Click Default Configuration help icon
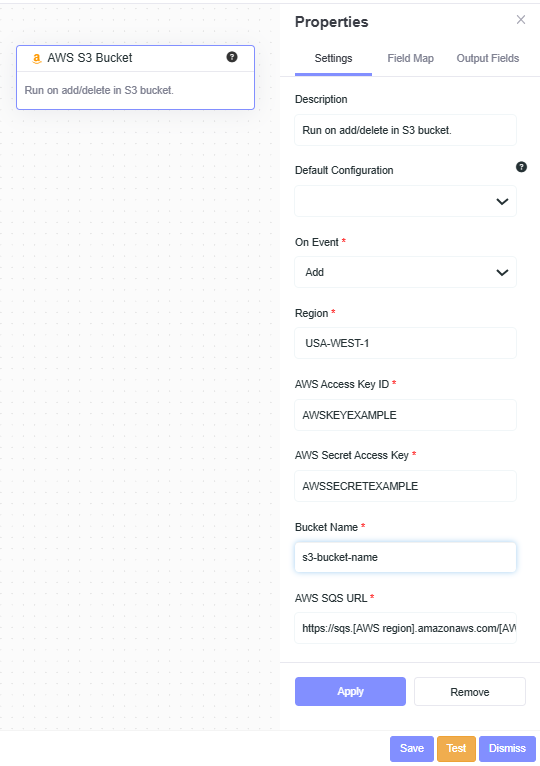Viewport: 540px width, 766px height. [521, 167]
